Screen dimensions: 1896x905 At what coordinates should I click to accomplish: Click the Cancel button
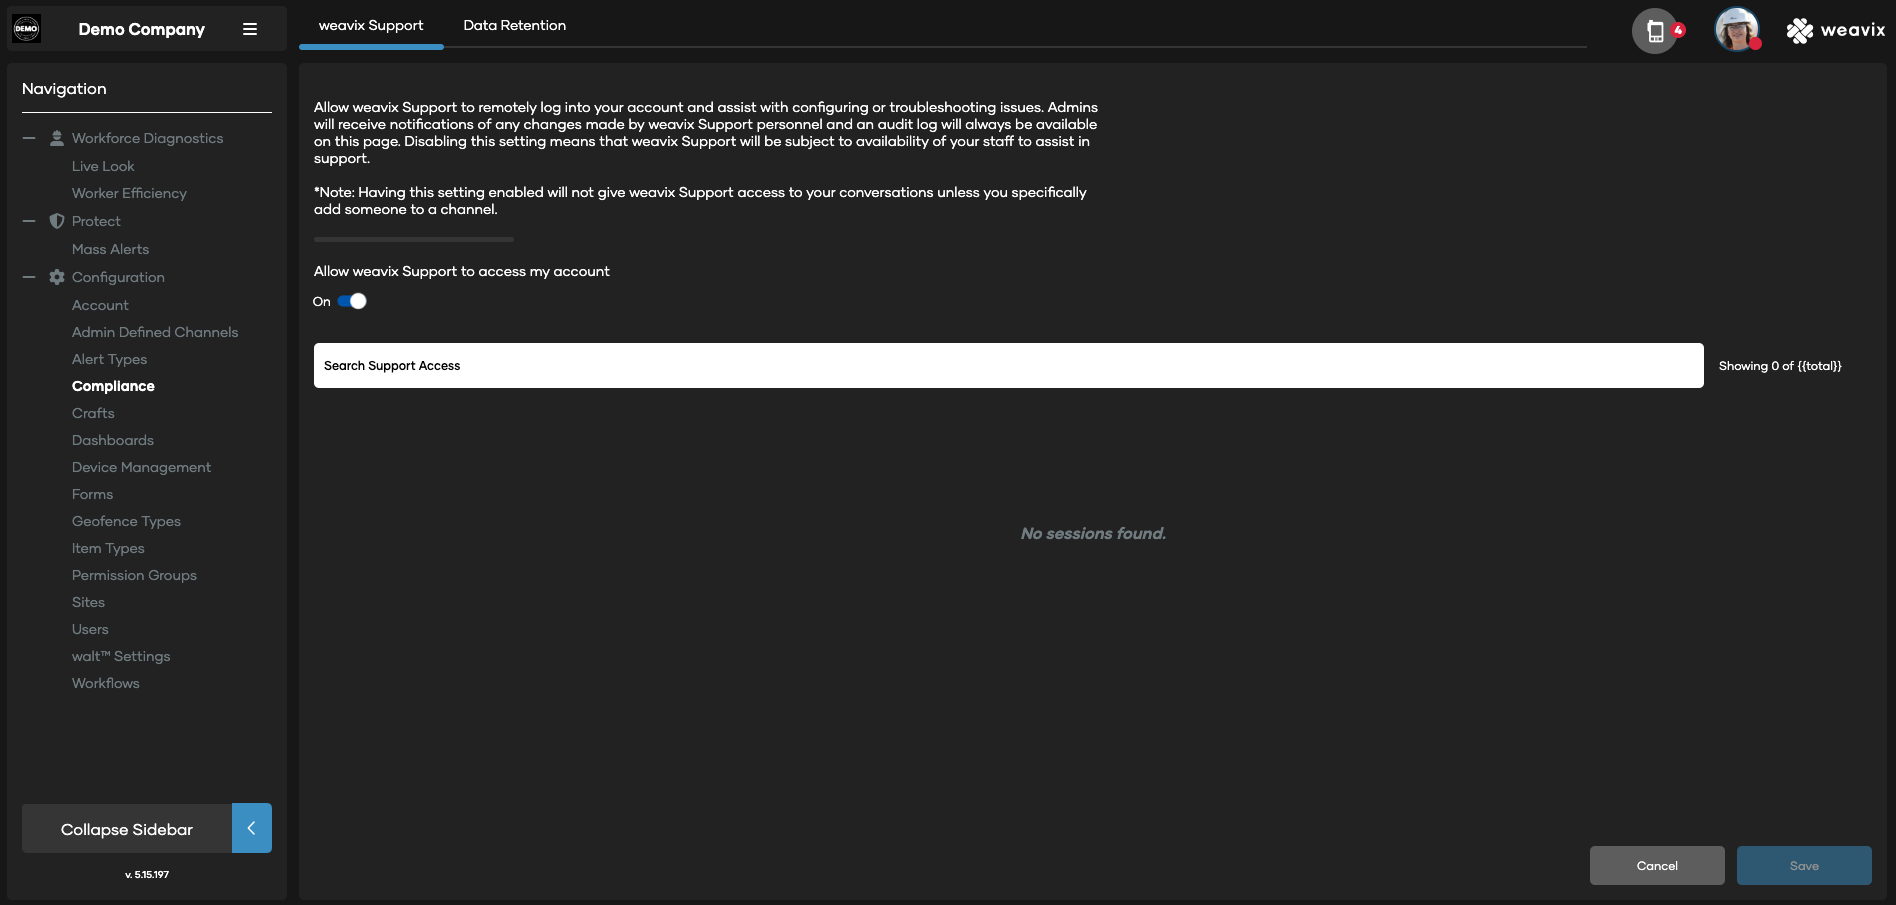point(1657,865)
